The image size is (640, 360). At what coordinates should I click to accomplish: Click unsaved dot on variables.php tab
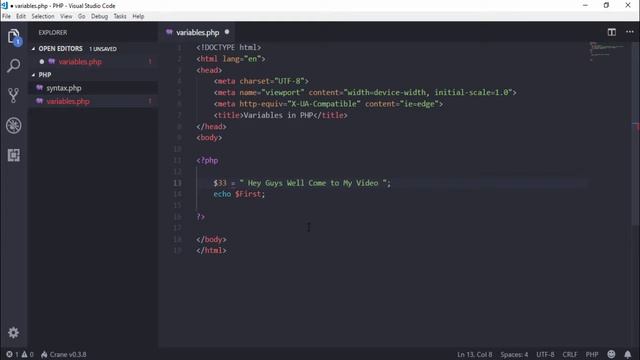pos(227,32)
